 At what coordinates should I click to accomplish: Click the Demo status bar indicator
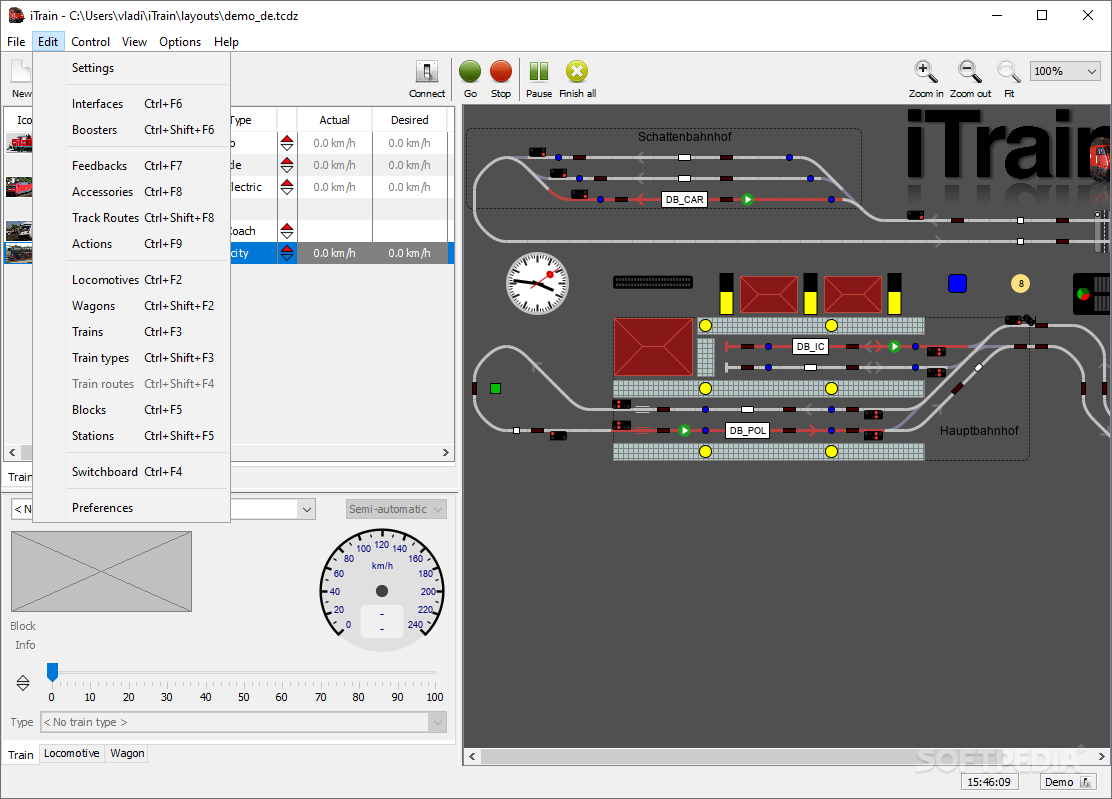coord(1067,782)
